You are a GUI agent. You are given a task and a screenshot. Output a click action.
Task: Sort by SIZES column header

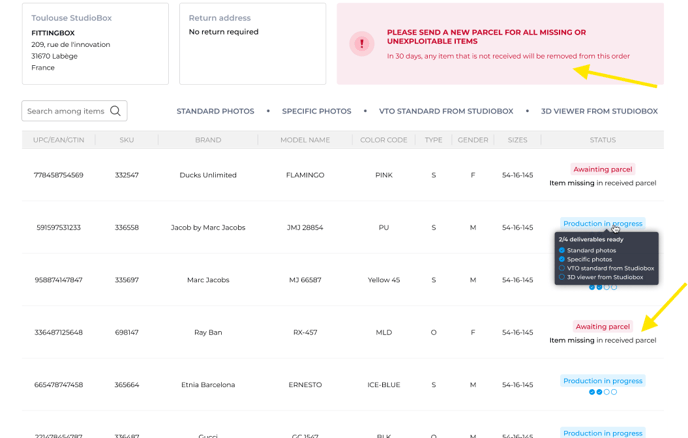pos(518,140)
